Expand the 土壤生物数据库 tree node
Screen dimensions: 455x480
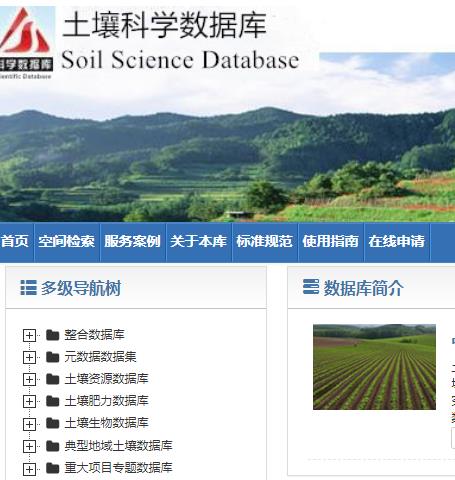pyautogui.click(x=29, y=424)
